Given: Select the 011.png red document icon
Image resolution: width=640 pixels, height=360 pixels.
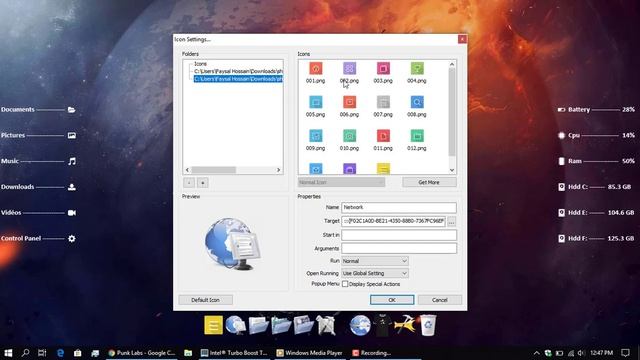Looking at the screenshot, I should [383, 136].
